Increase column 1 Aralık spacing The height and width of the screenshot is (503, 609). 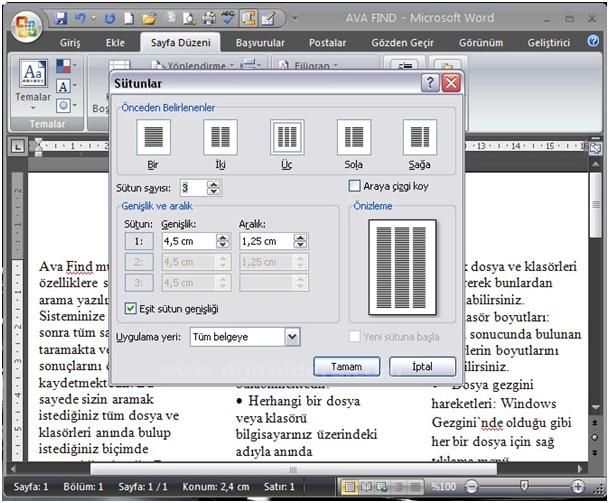[x=300, y=237]
